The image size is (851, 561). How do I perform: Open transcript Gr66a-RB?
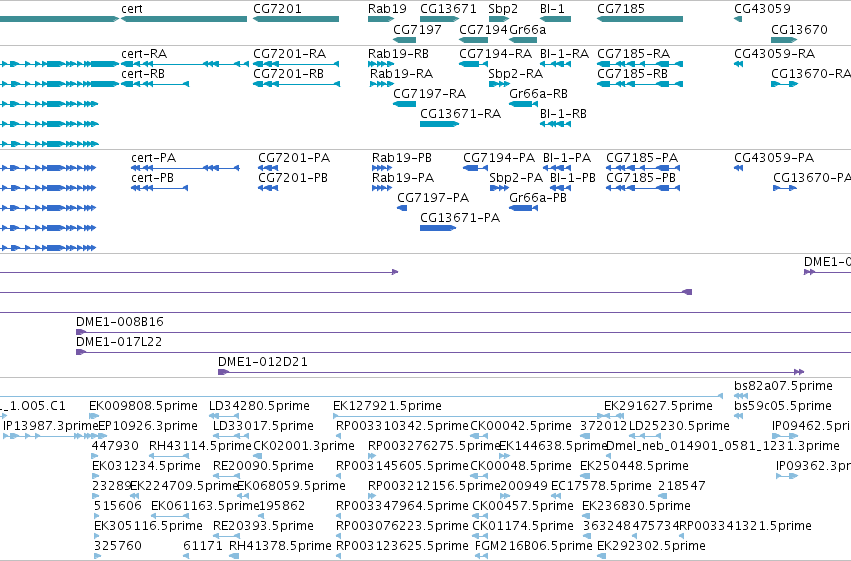[x=538, y=94]
